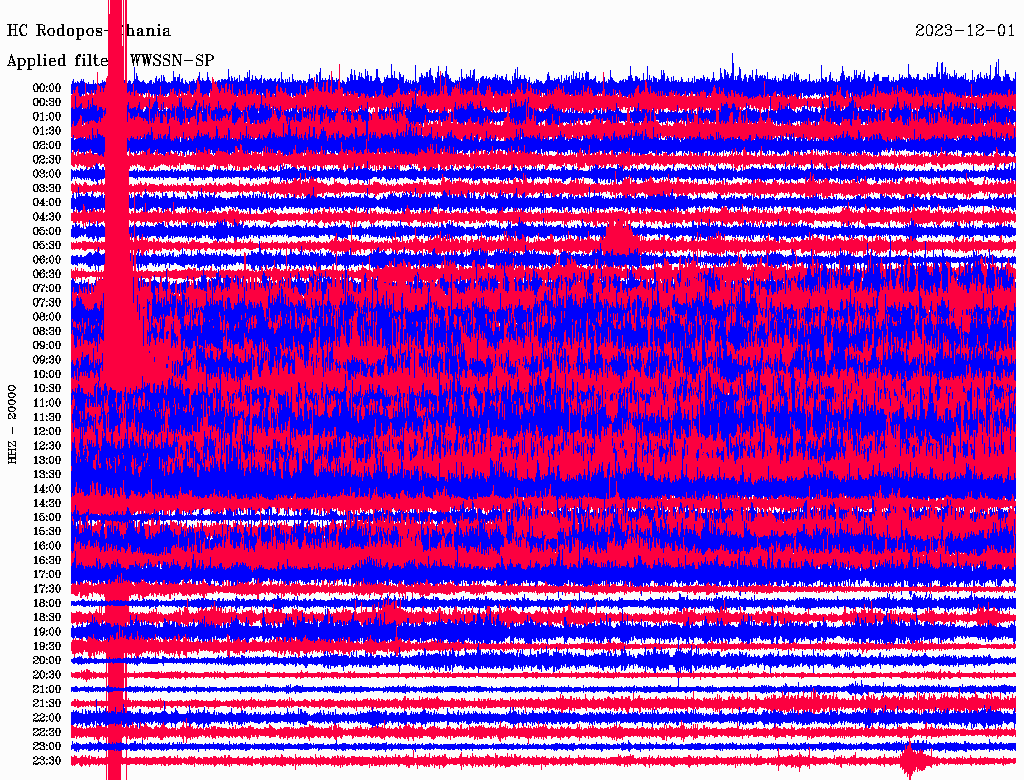
Task: Click the 22:00 time label
Action: click(x=47, y=717)
